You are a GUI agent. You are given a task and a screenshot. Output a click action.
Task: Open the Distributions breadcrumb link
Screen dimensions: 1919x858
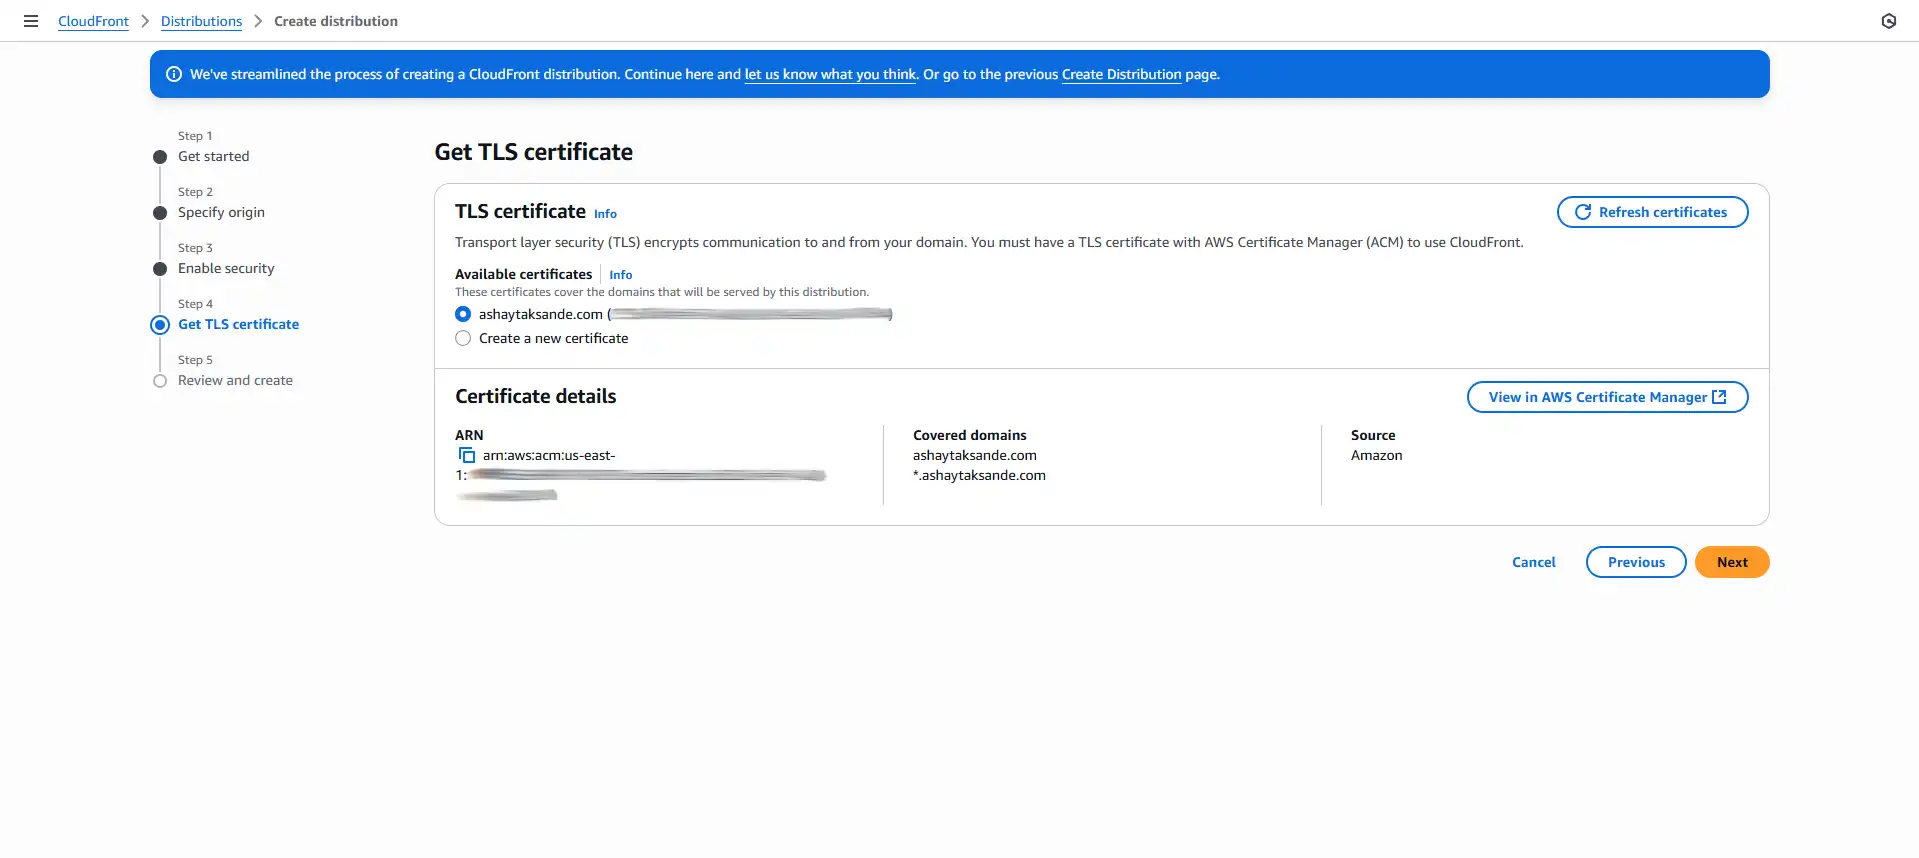point(201,21)
